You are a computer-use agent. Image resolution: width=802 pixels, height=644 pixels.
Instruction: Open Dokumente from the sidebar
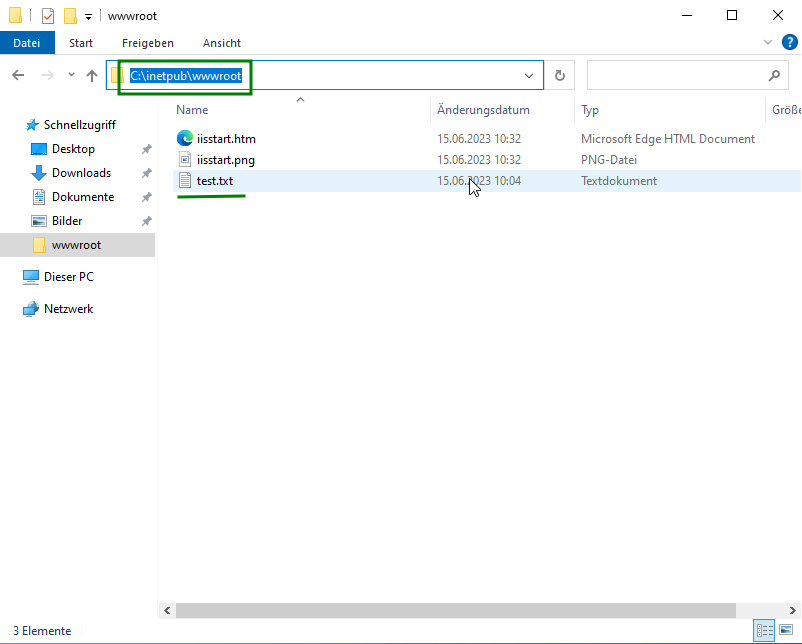[x=78, y=196]
